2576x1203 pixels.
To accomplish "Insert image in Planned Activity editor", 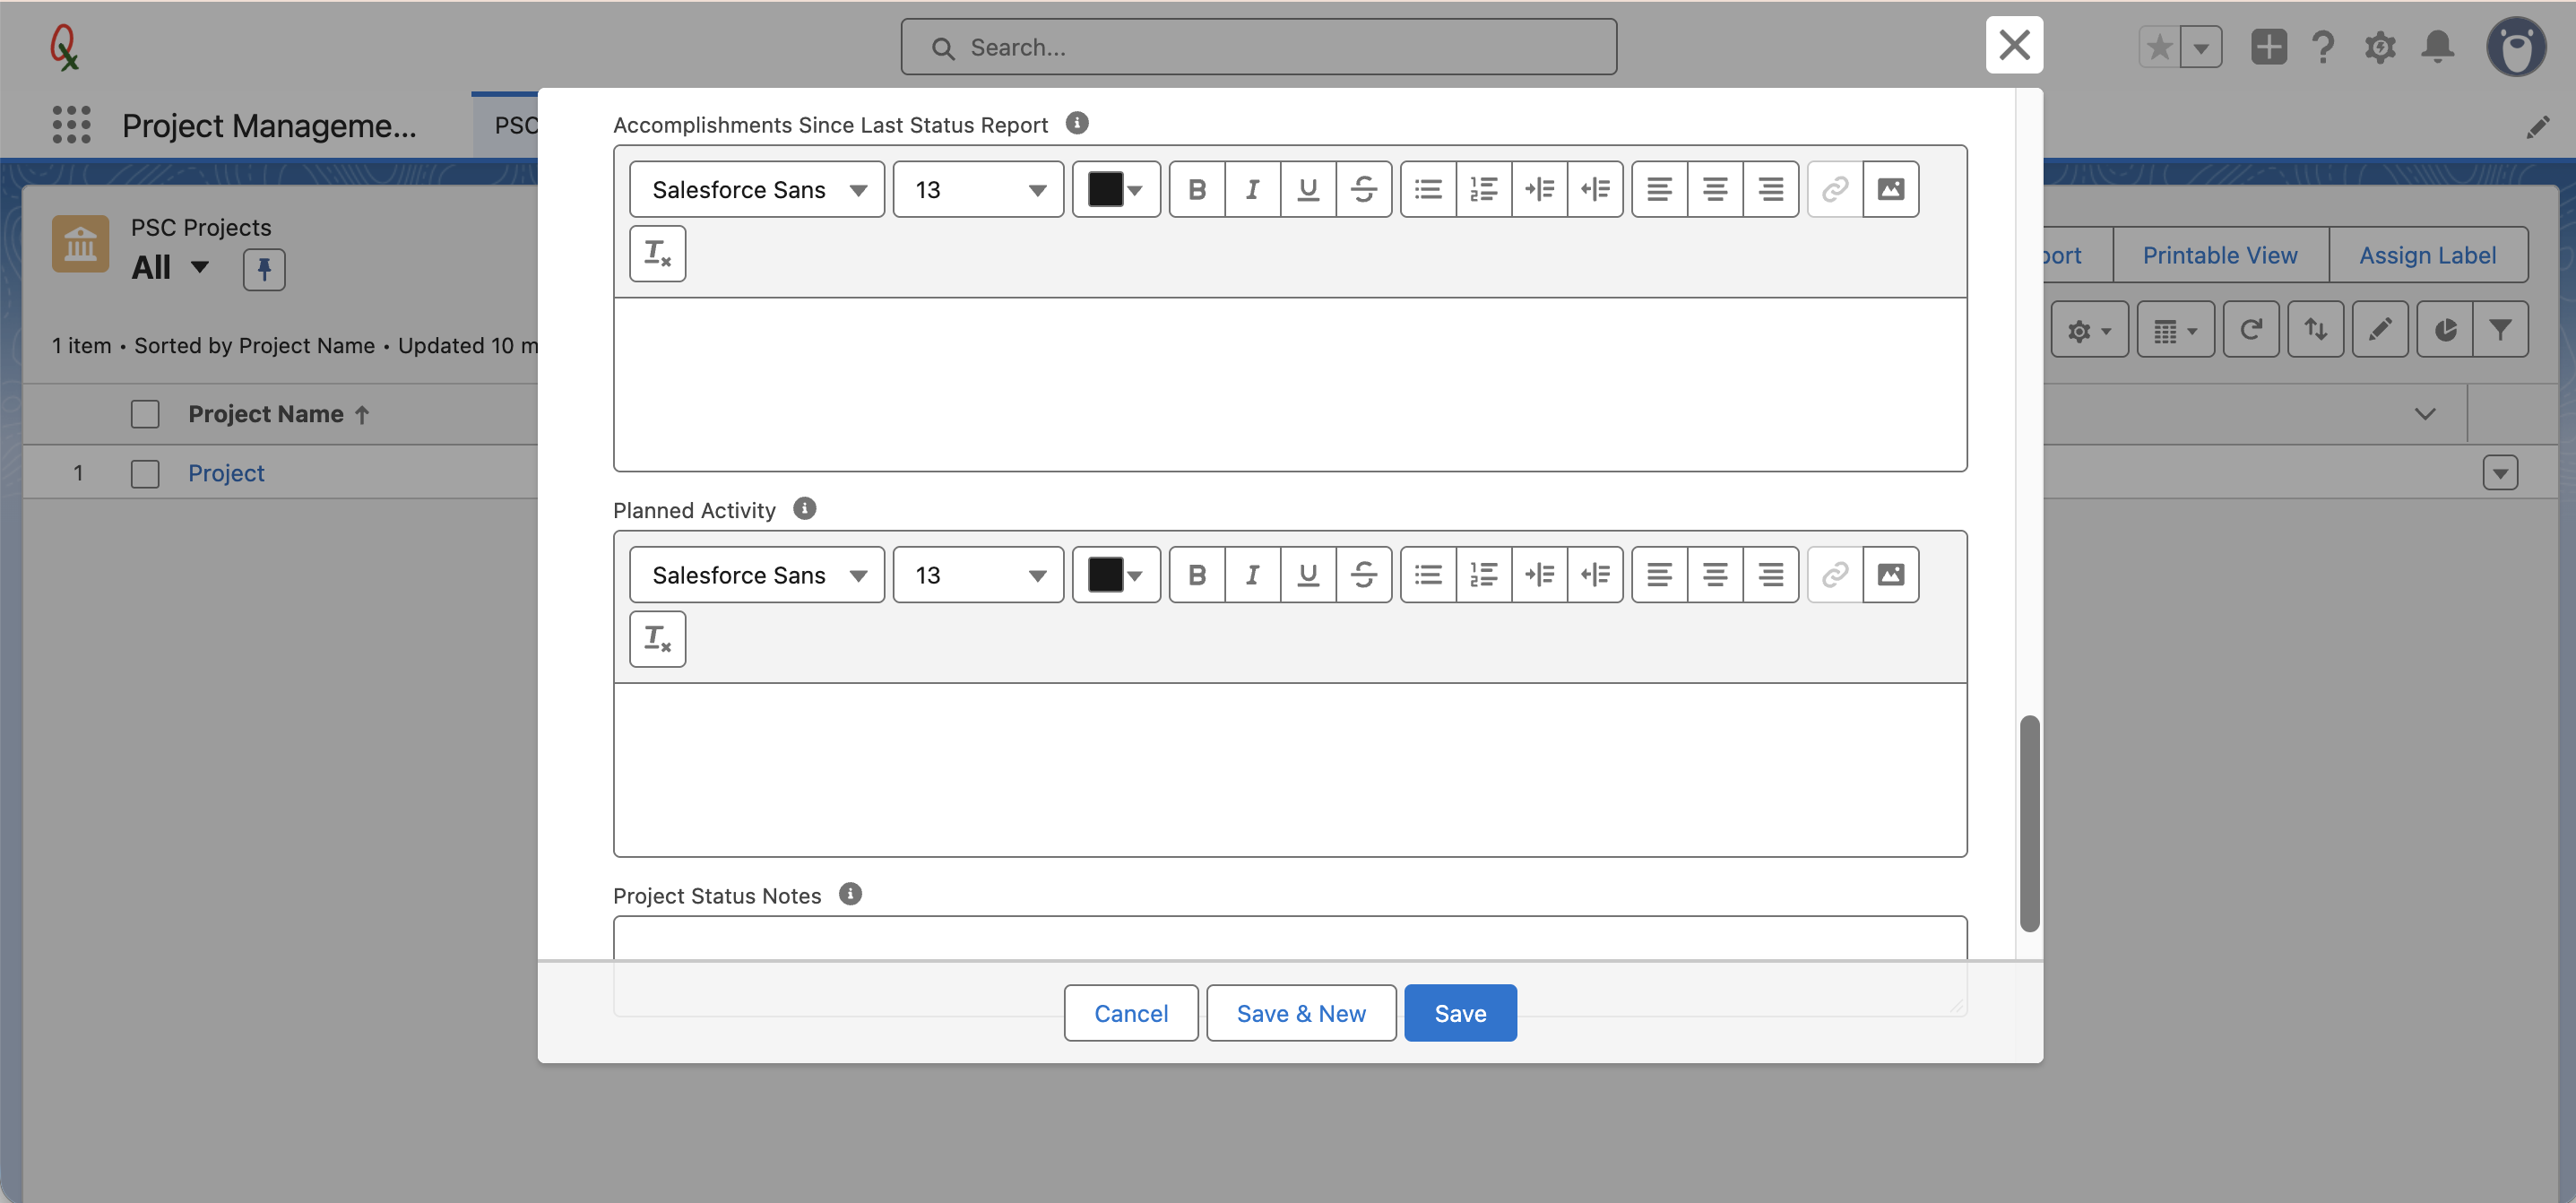I will click(1890, 575).
